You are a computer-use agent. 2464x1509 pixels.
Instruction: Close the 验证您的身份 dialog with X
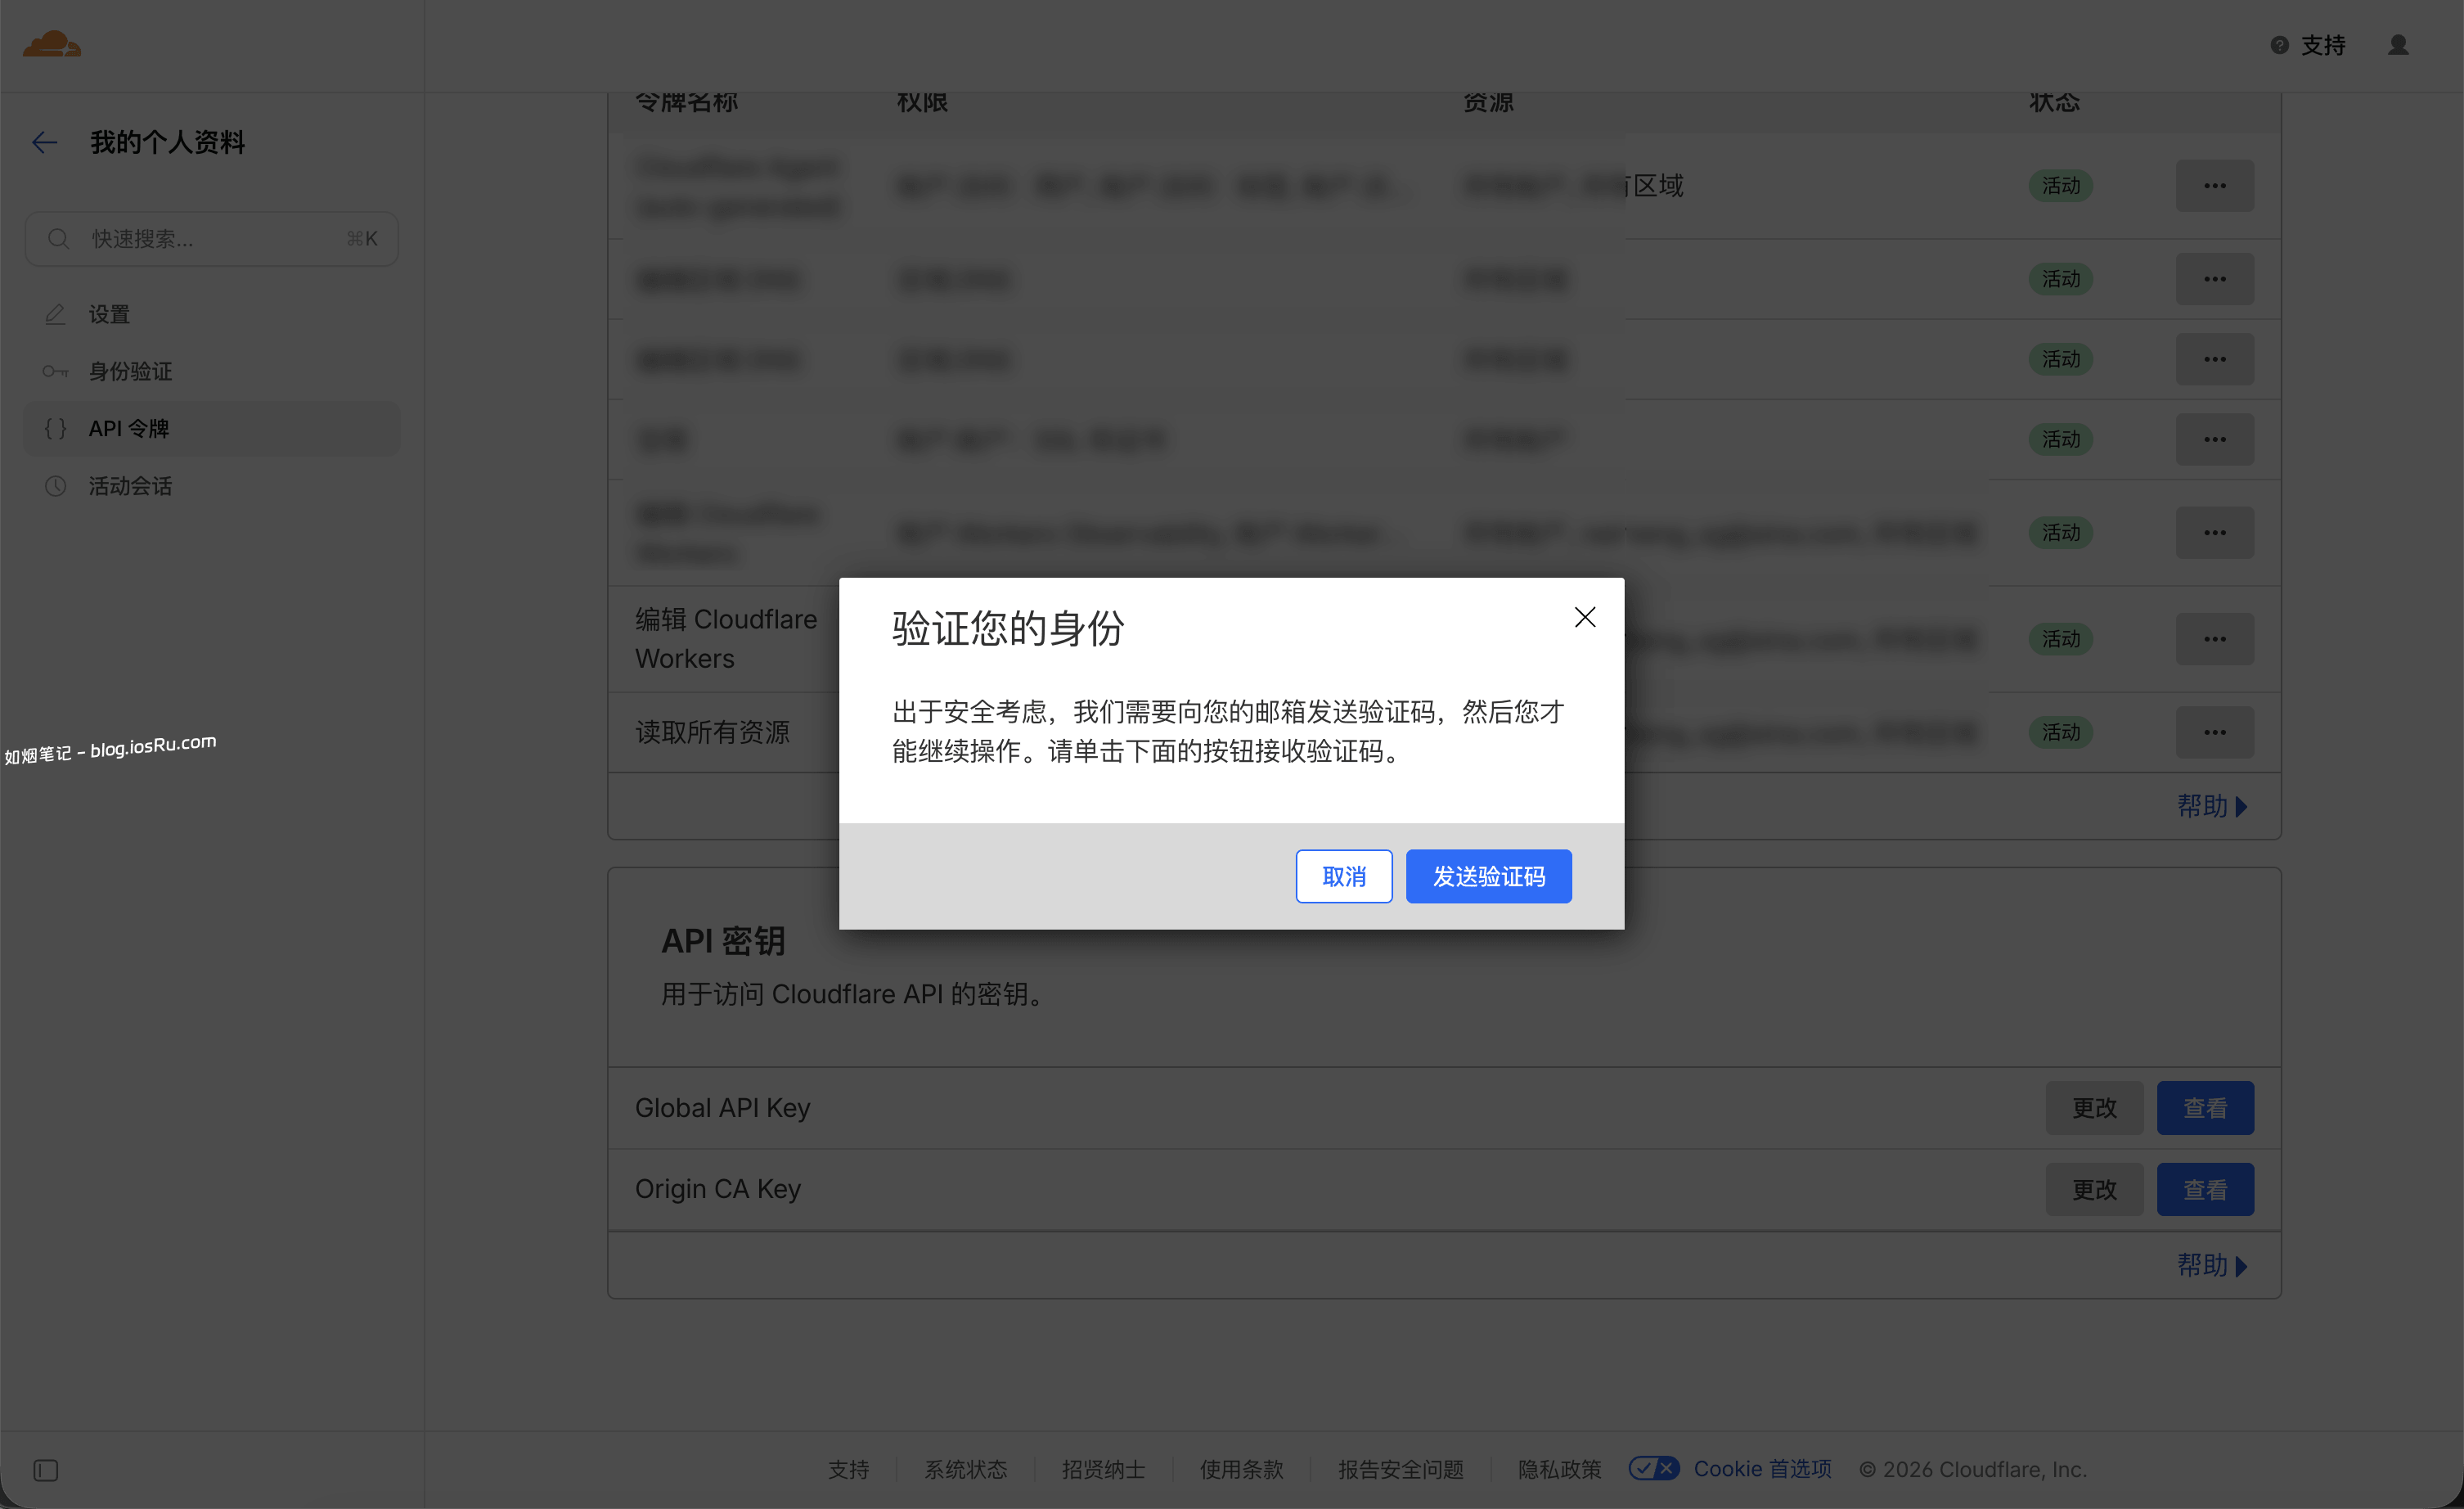tap(1585, 617)
